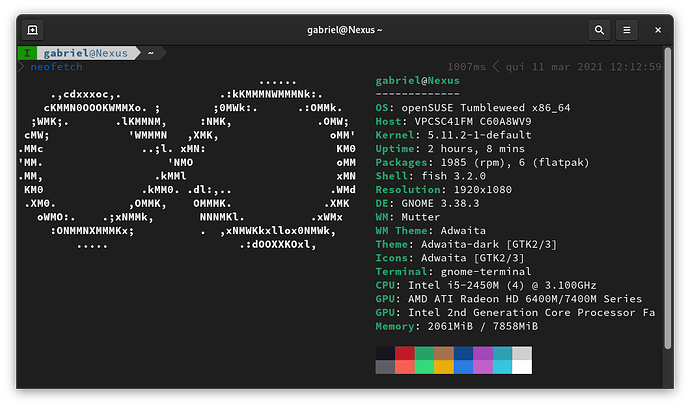The height and width of the screenshot is (407, 690).
Task: Open the hamburger menu
Action: (627, 30)
